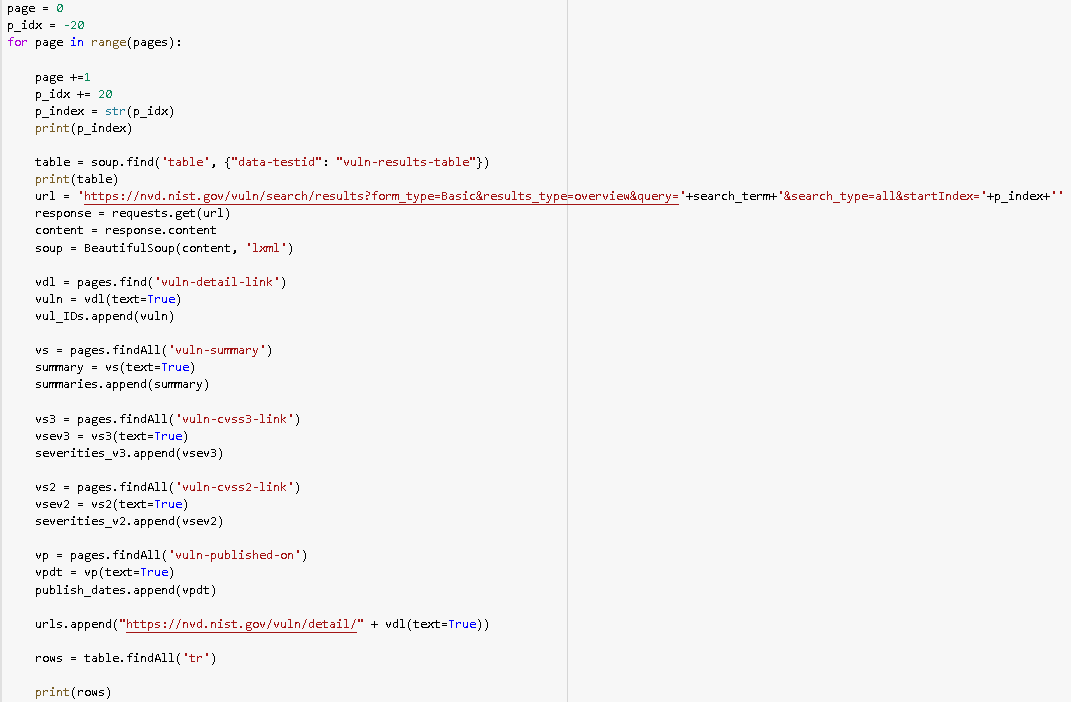Click the '+p_index+' variable in url line
This screenshot has width=1071, height=702.
1018,196
